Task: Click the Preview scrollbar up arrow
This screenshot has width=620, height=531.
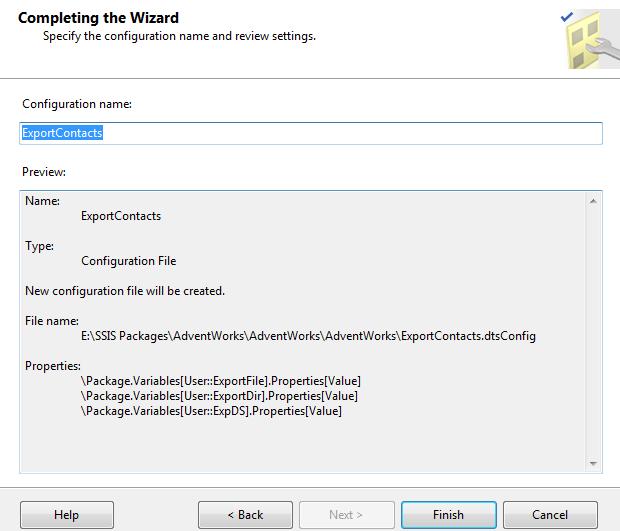Action: [x=594, y=200]
